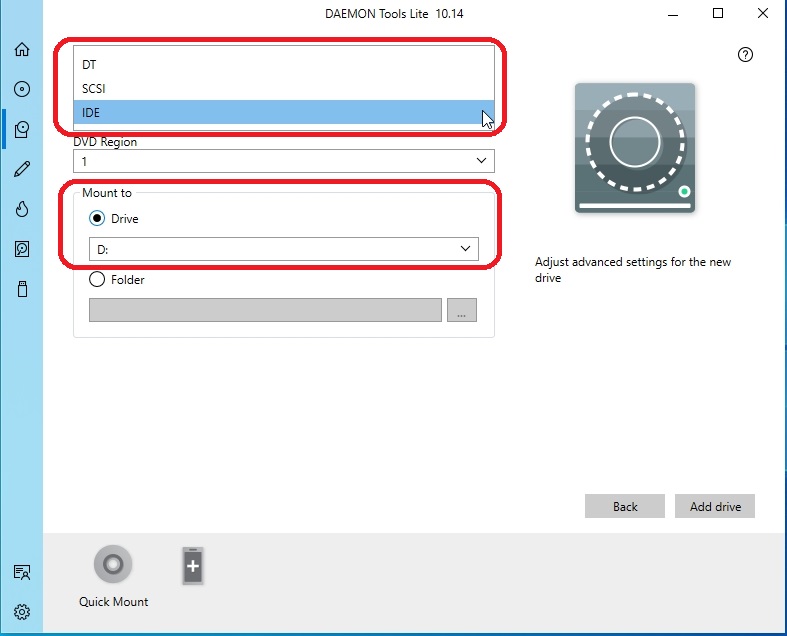
Task: Open help question mark icon
Action: coord(745,54)
